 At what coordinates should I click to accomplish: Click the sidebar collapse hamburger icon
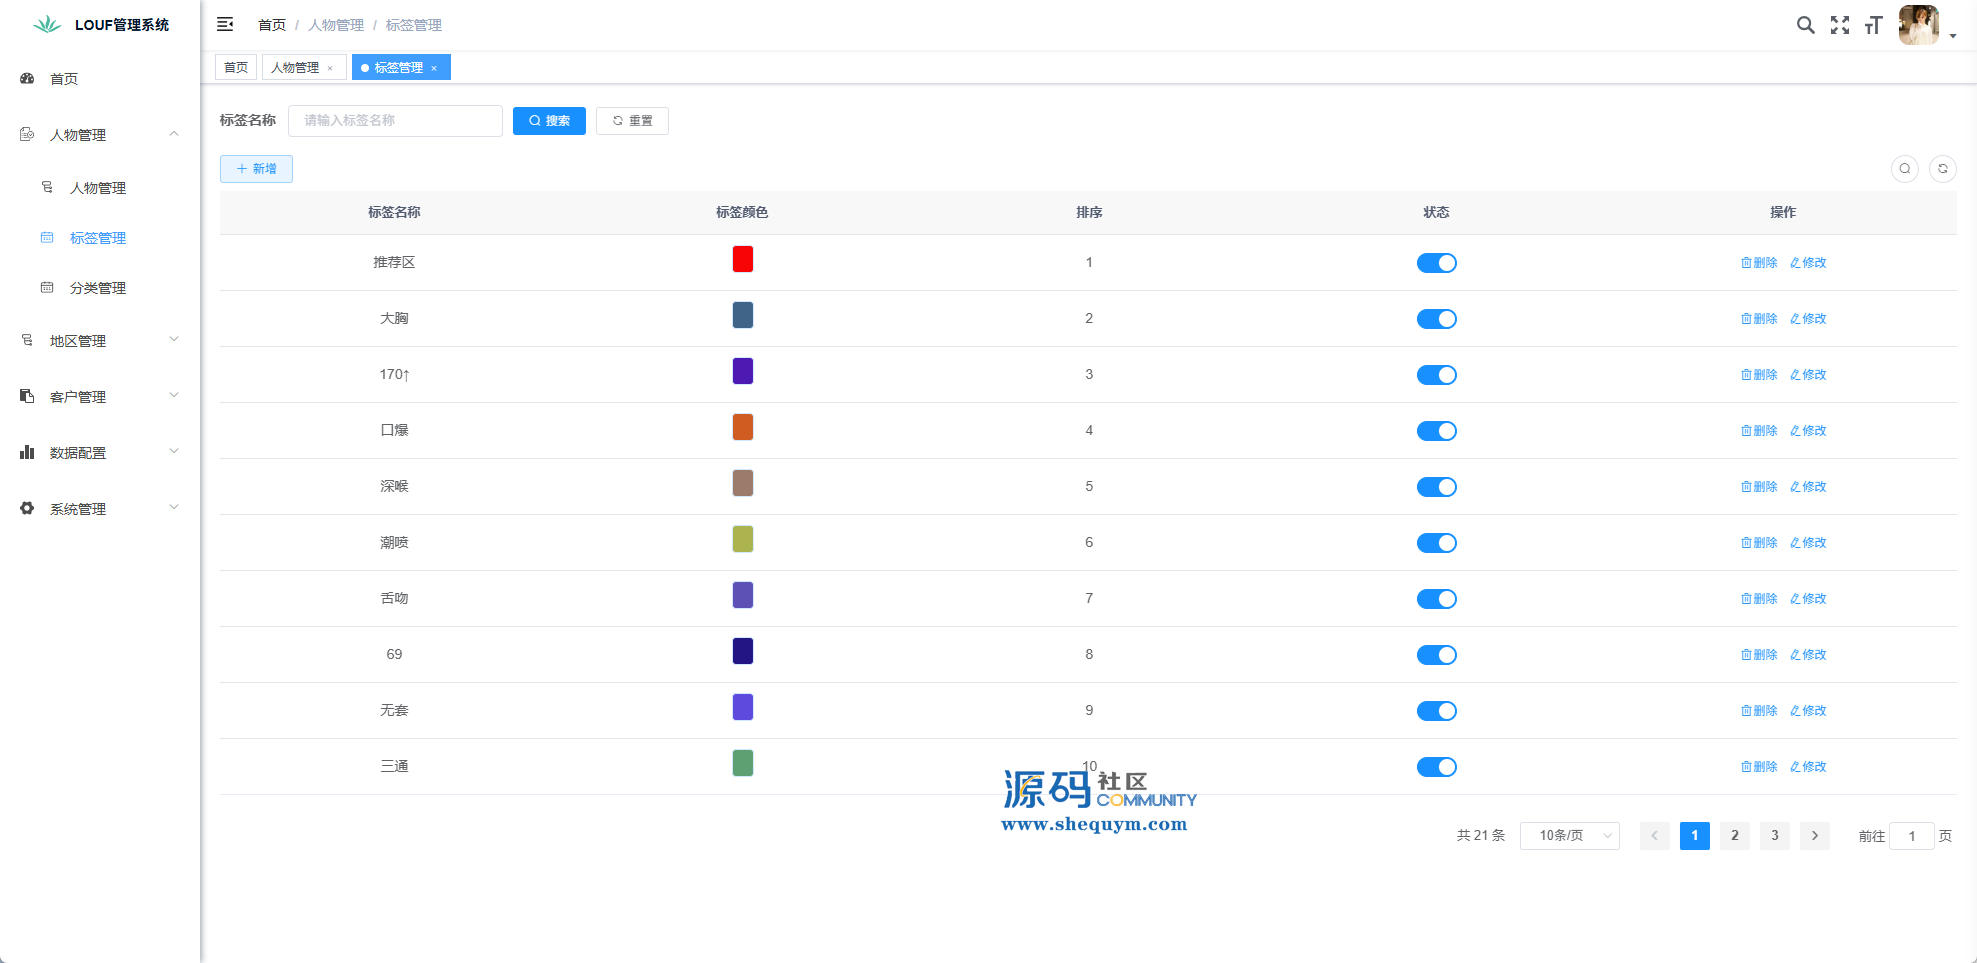225,24
